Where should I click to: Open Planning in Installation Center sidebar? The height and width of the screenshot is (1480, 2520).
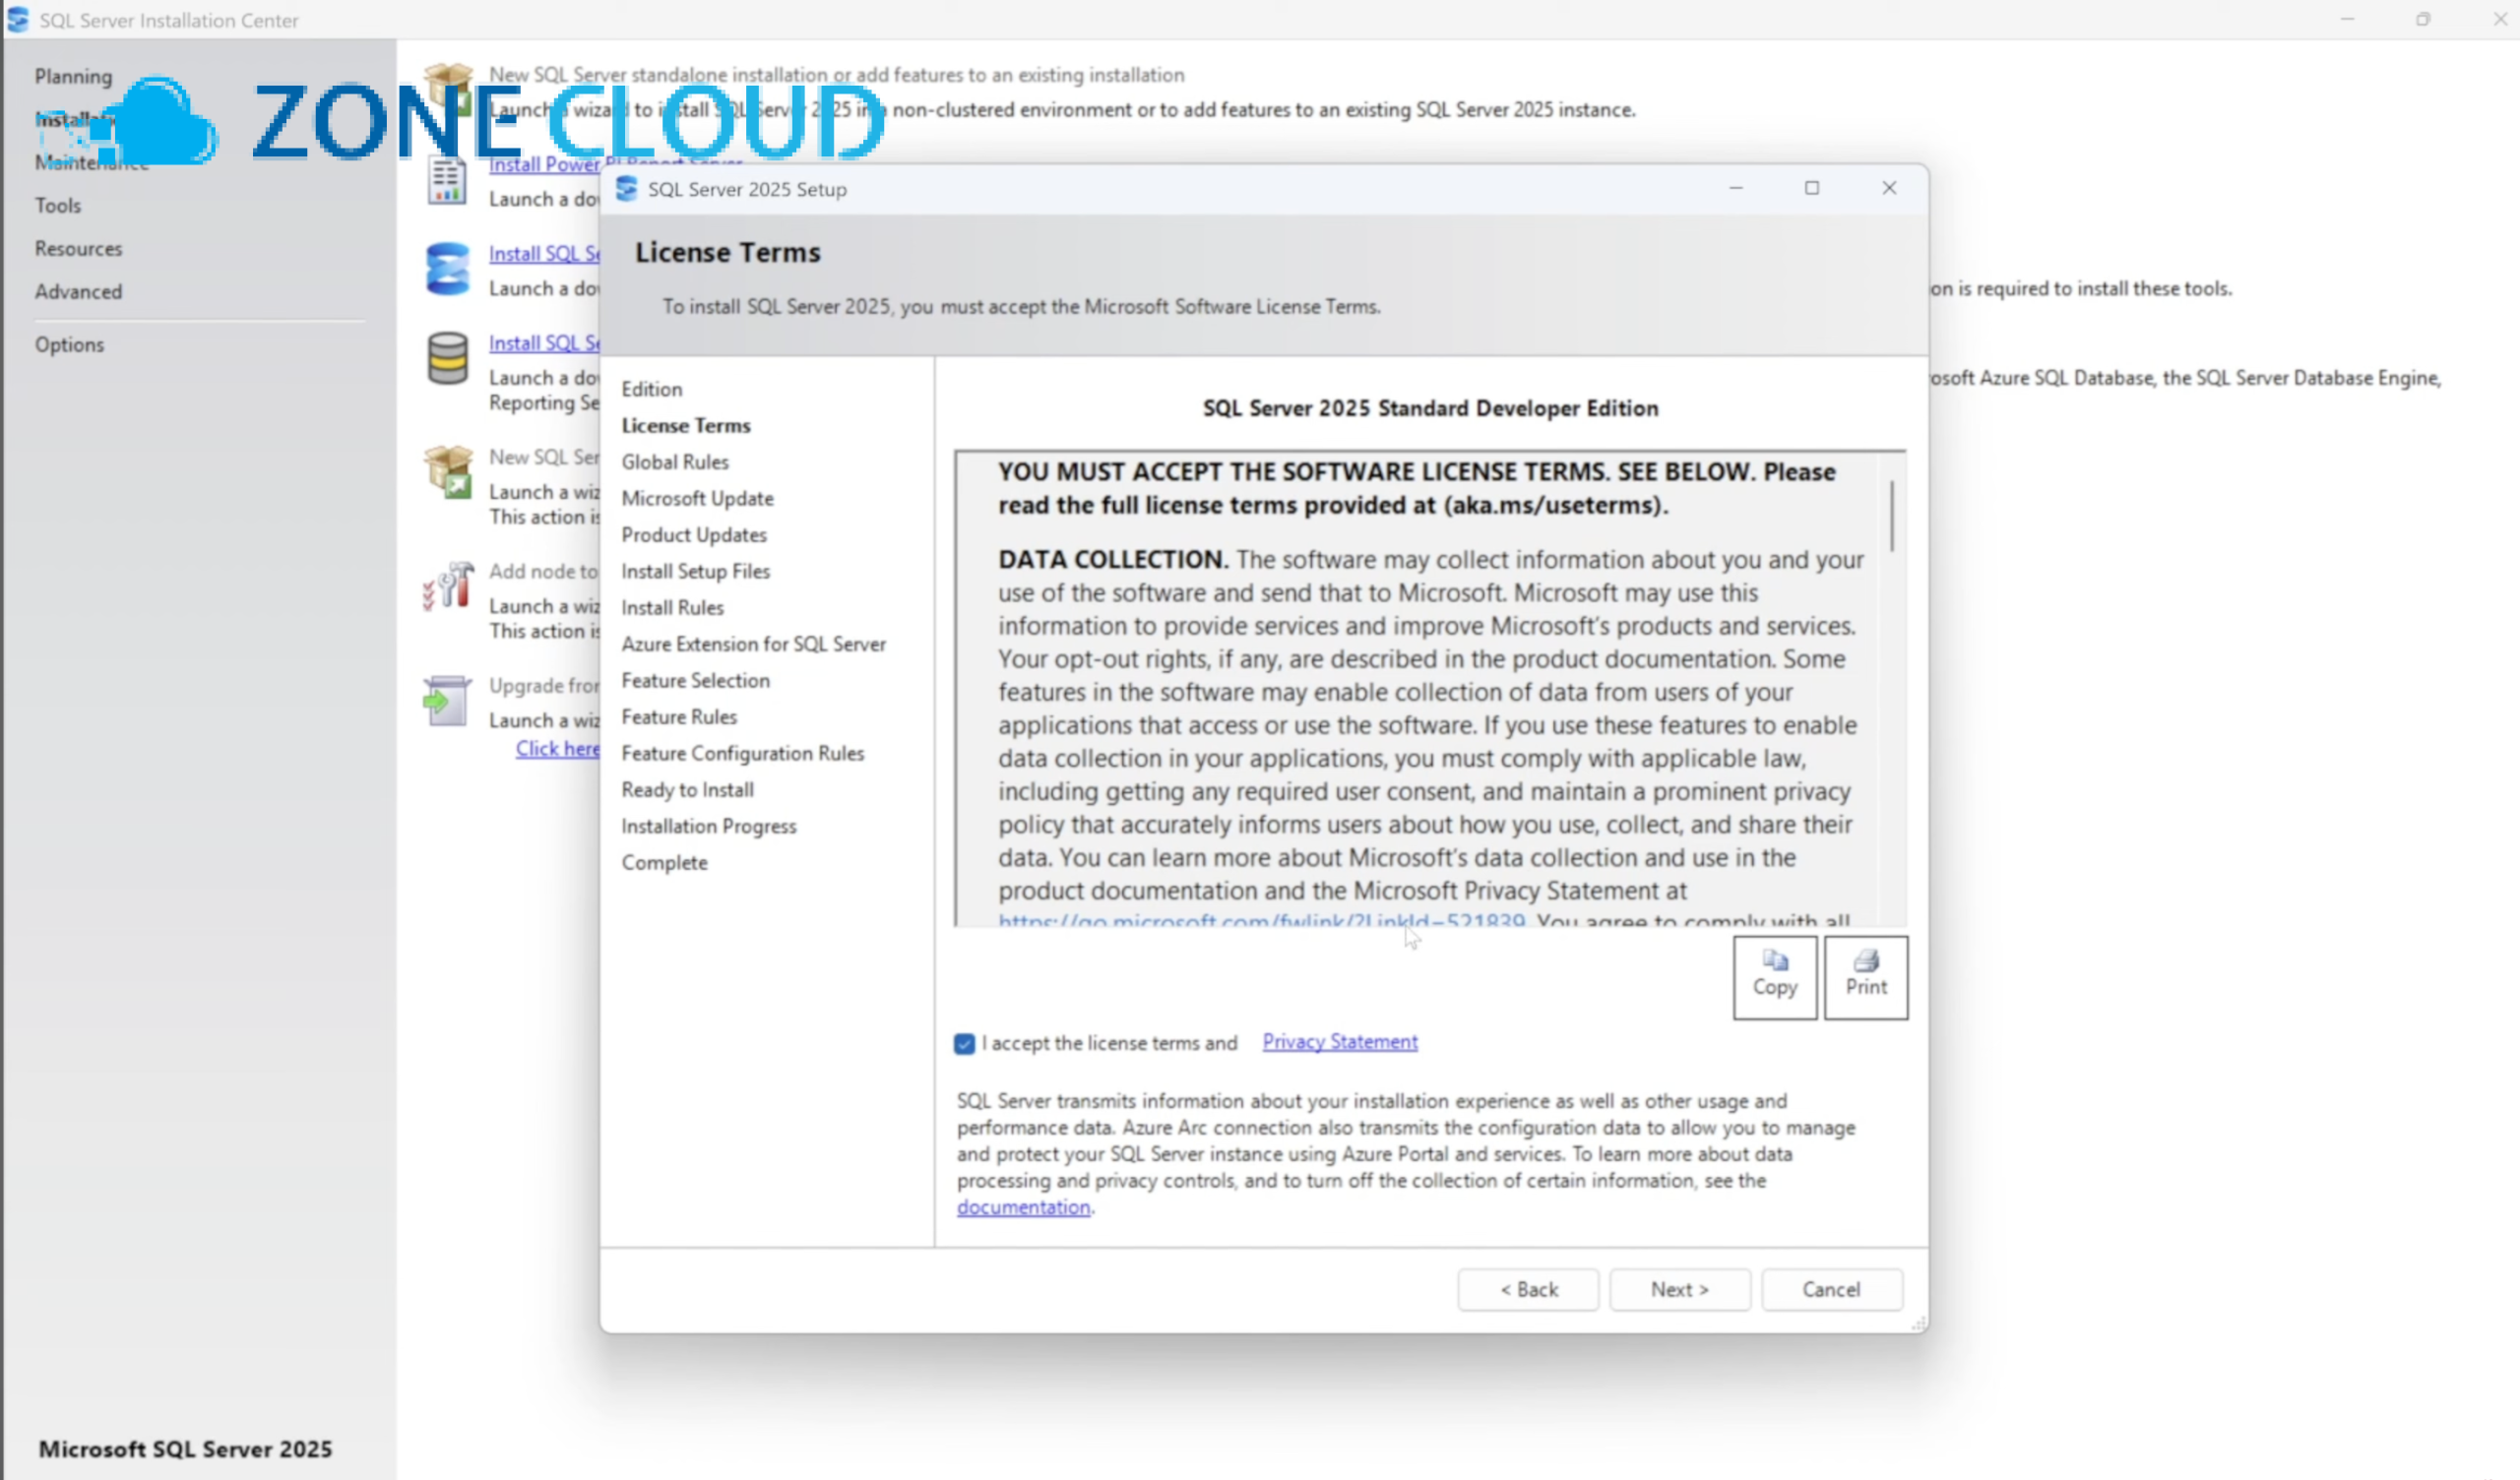(x=73, y=76)
